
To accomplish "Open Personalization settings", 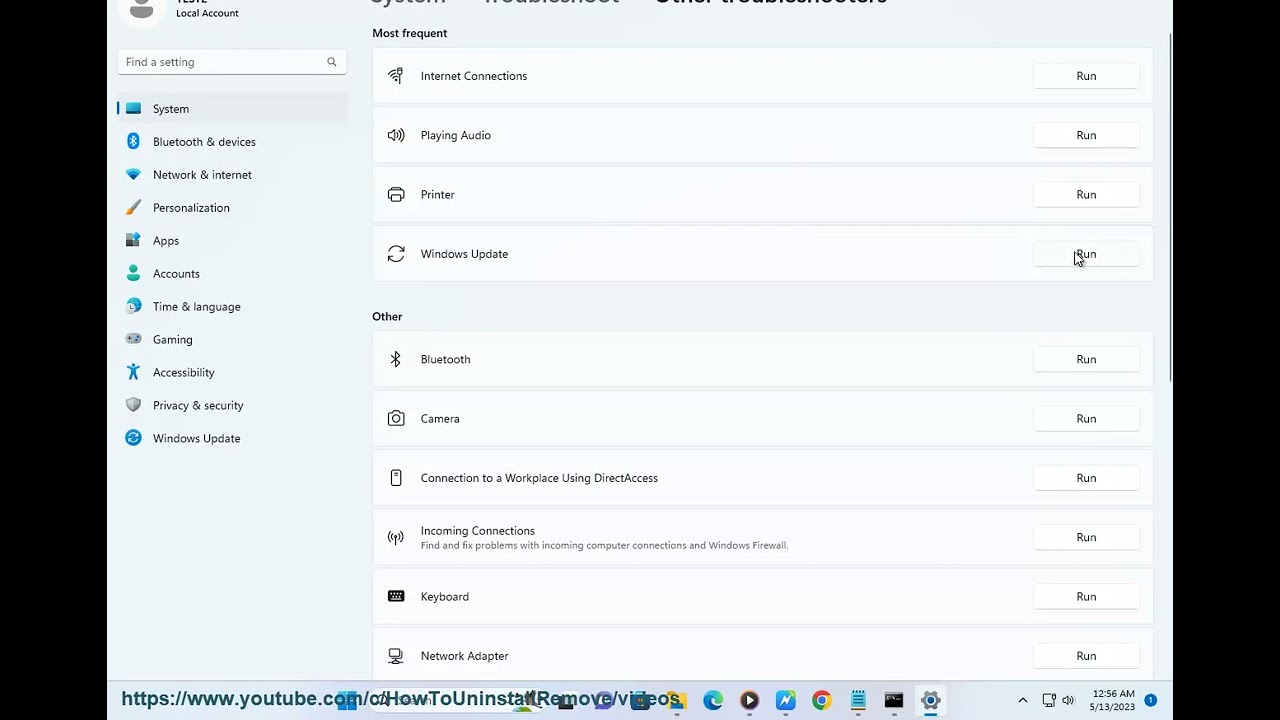I will [x=232, y=207].
